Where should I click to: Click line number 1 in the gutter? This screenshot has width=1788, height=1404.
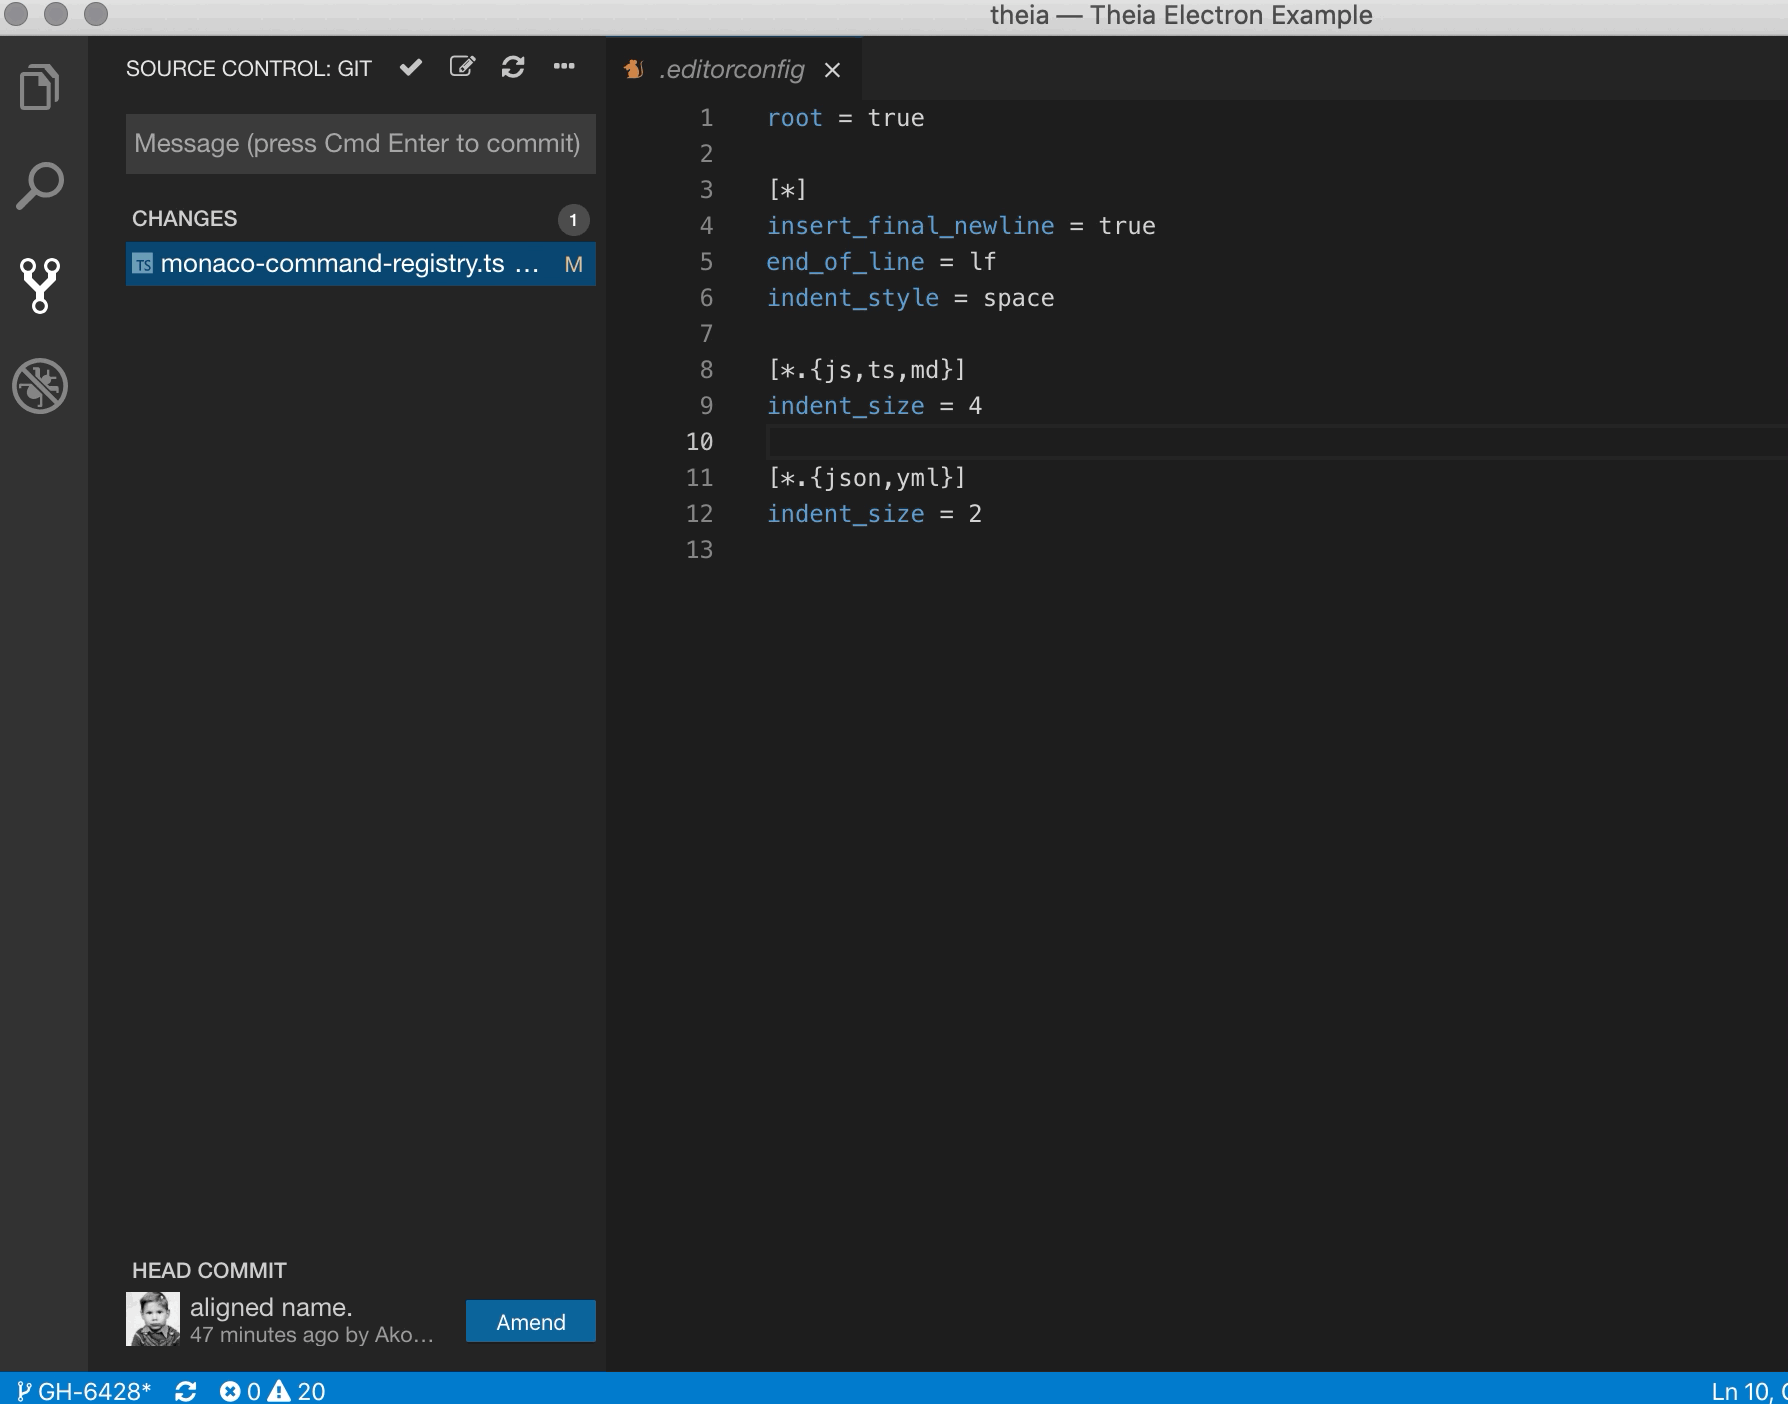click(706, 118)
